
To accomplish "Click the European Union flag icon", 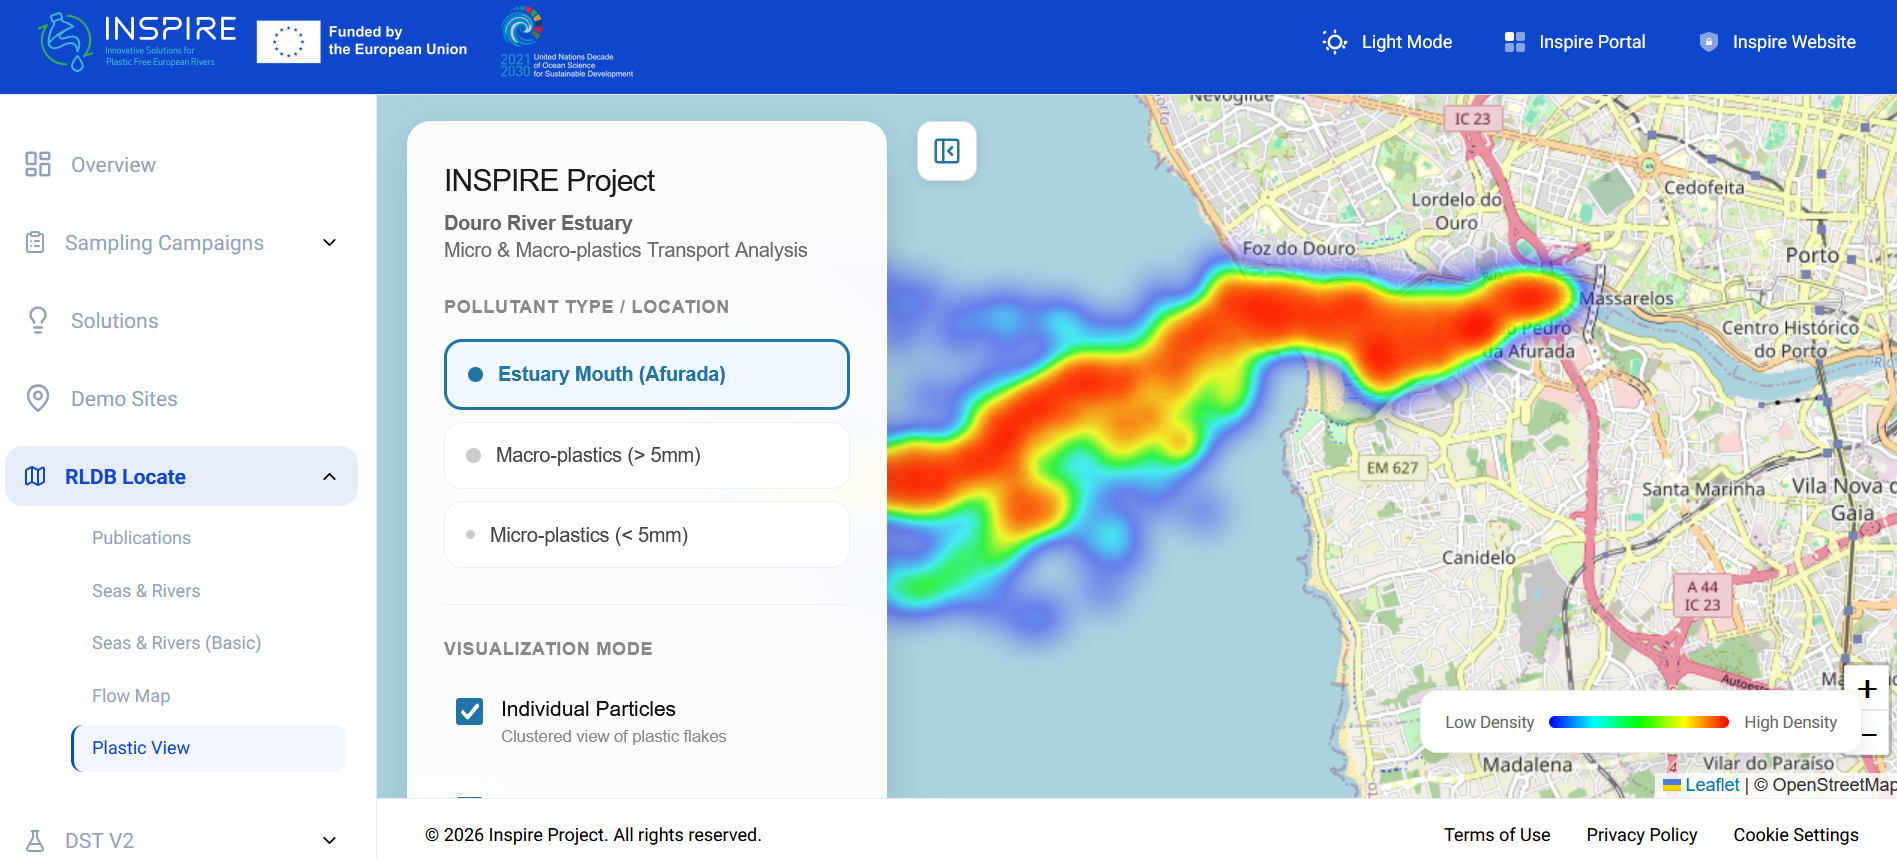I will 288,42.
